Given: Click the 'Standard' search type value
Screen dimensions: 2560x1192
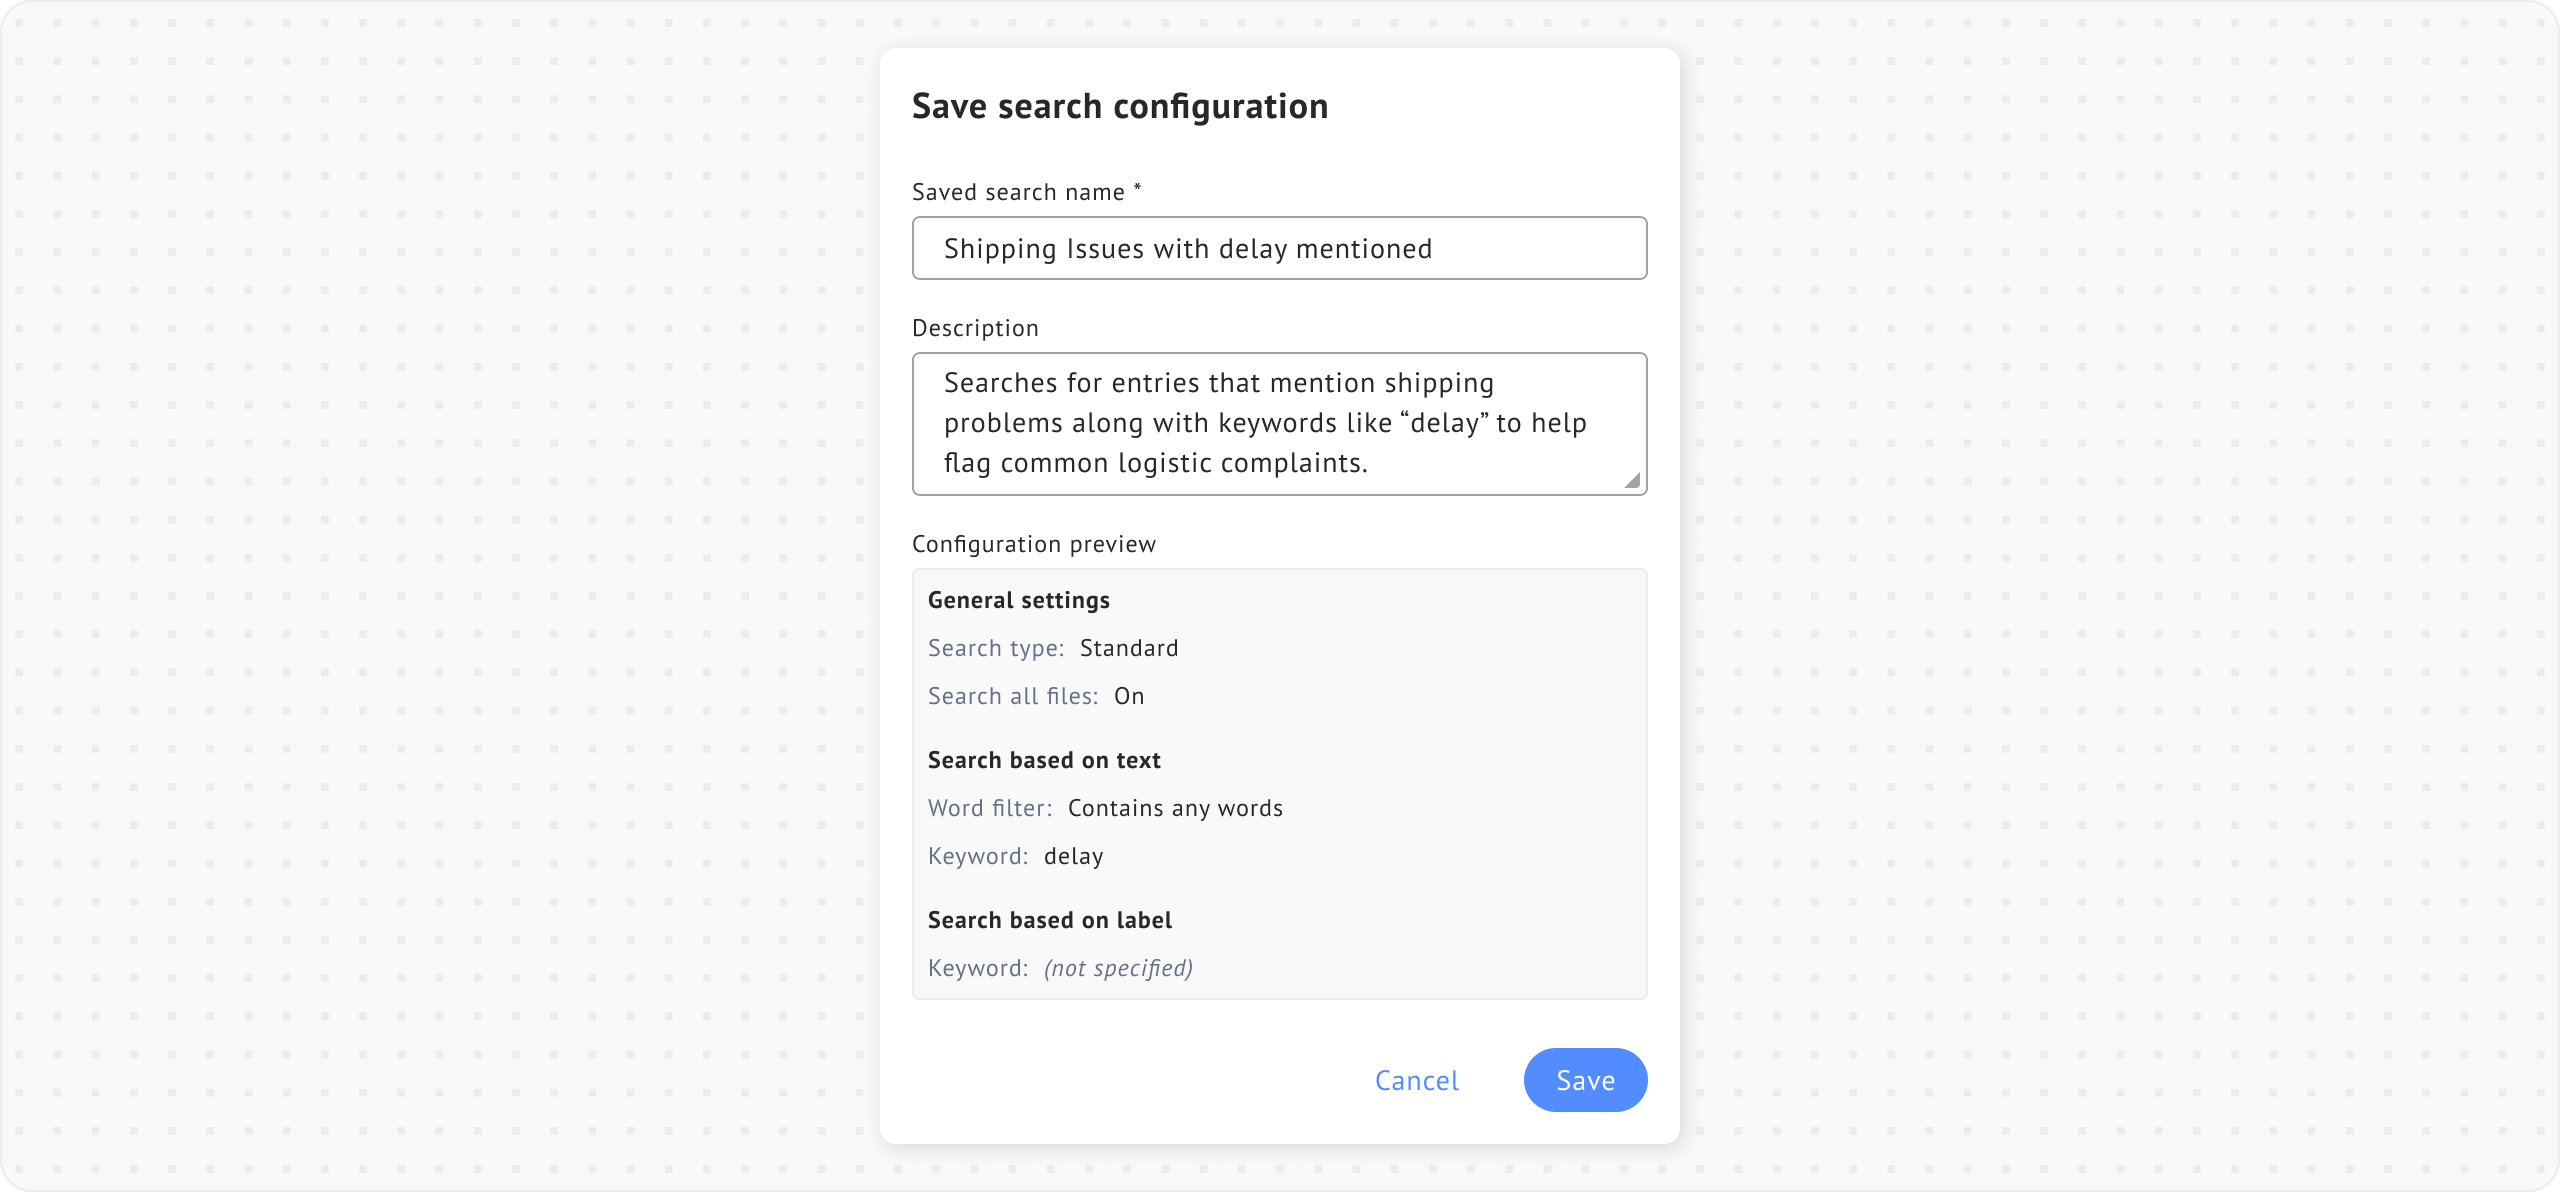Looking at the screenshot, I should point(1129,648).
